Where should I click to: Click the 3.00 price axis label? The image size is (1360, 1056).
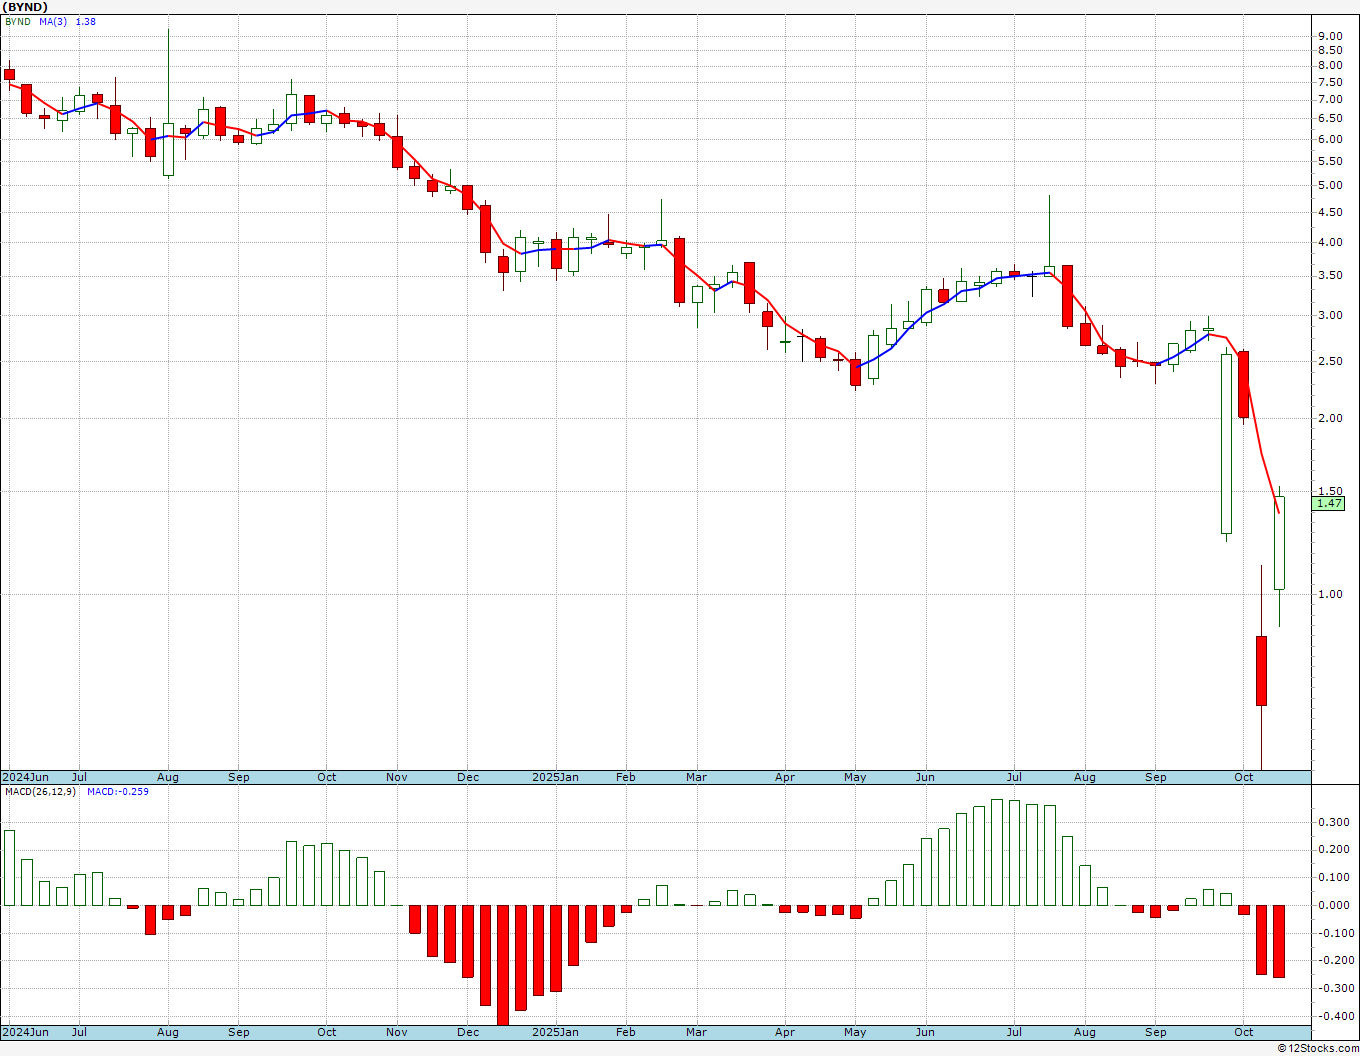pos(1330,316)
